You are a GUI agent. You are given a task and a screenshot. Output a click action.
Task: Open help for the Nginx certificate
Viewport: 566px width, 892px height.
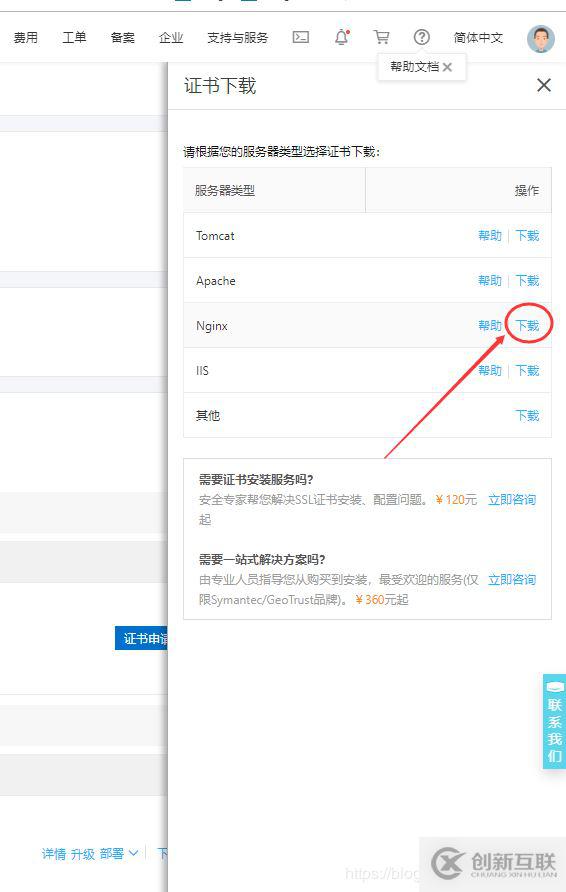point(490,325)
